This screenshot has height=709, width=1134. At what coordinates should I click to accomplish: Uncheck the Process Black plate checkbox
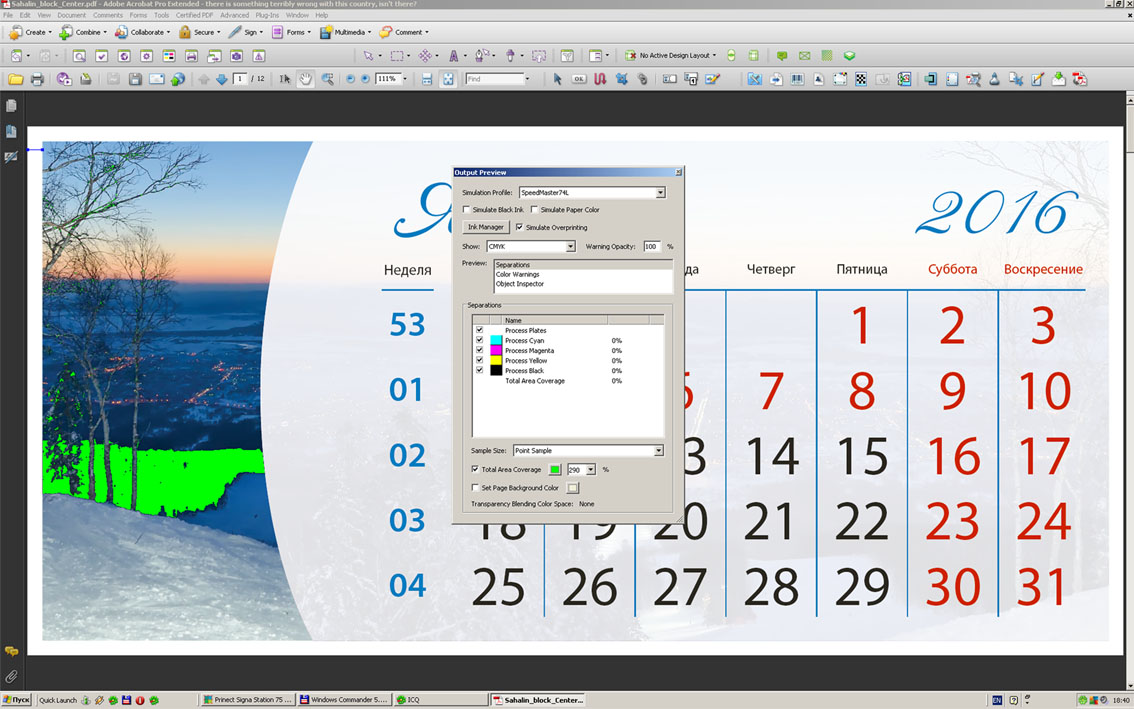click(x=479, y=370)
